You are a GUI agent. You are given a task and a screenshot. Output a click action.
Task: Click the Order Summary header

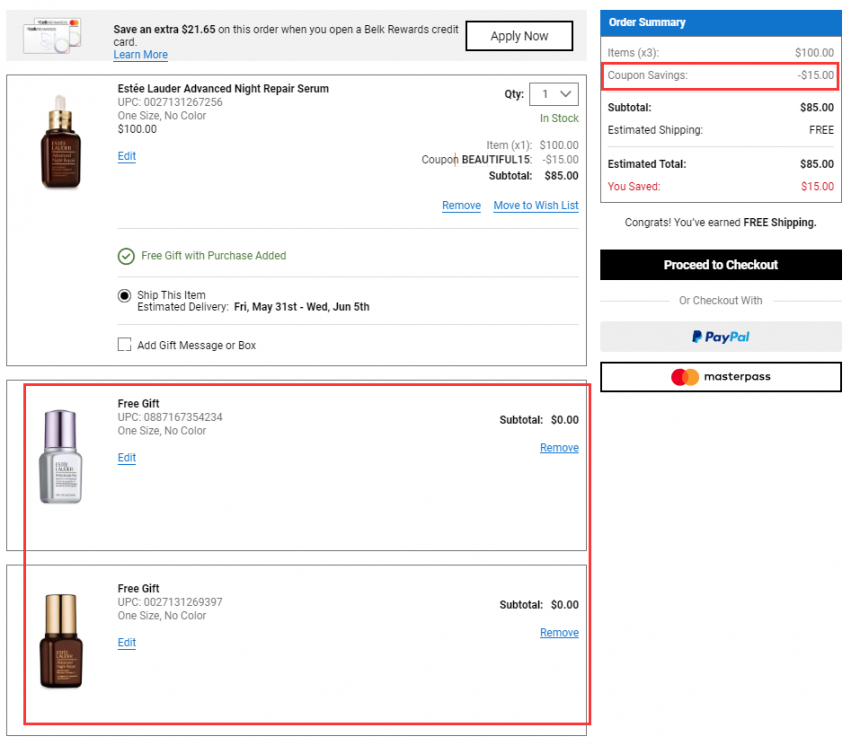(x=721, y=23)
